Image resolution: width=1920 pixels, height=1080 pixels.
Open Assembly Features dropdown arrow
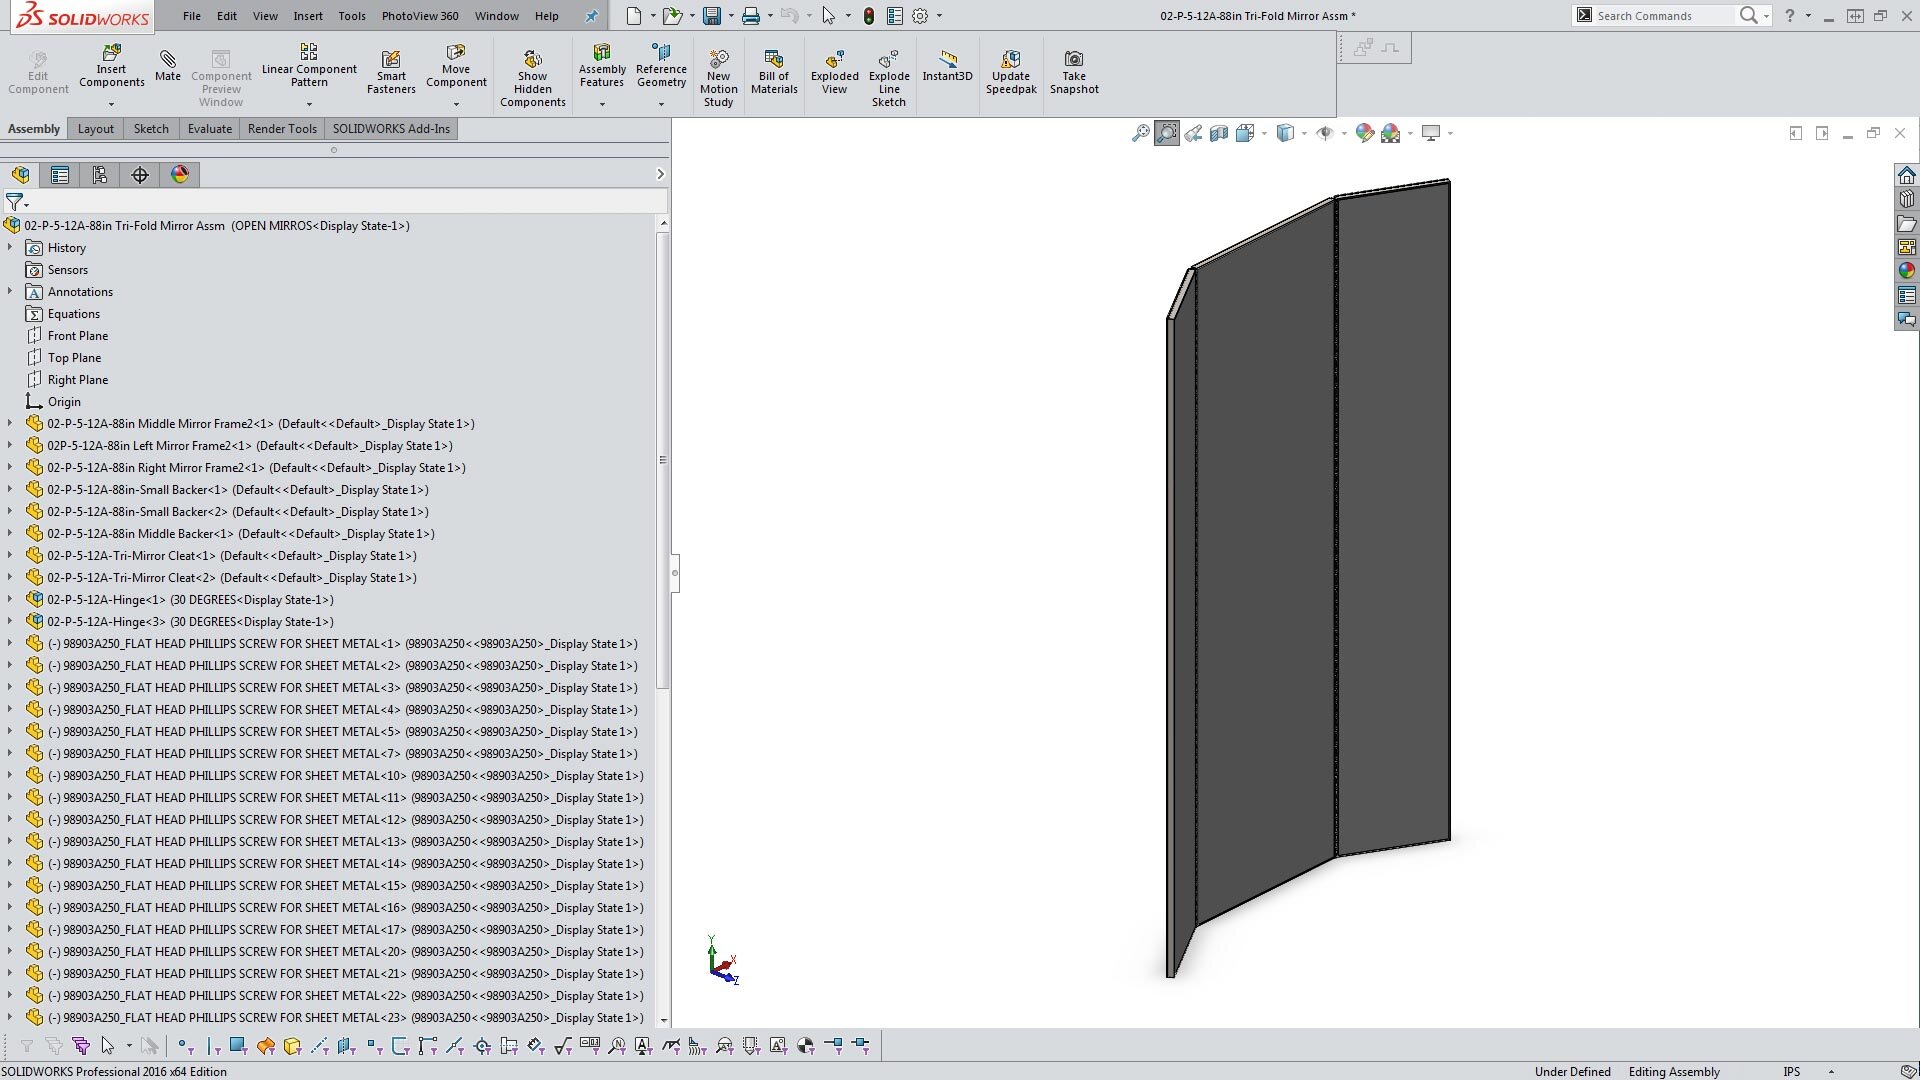tap(602, 104)
